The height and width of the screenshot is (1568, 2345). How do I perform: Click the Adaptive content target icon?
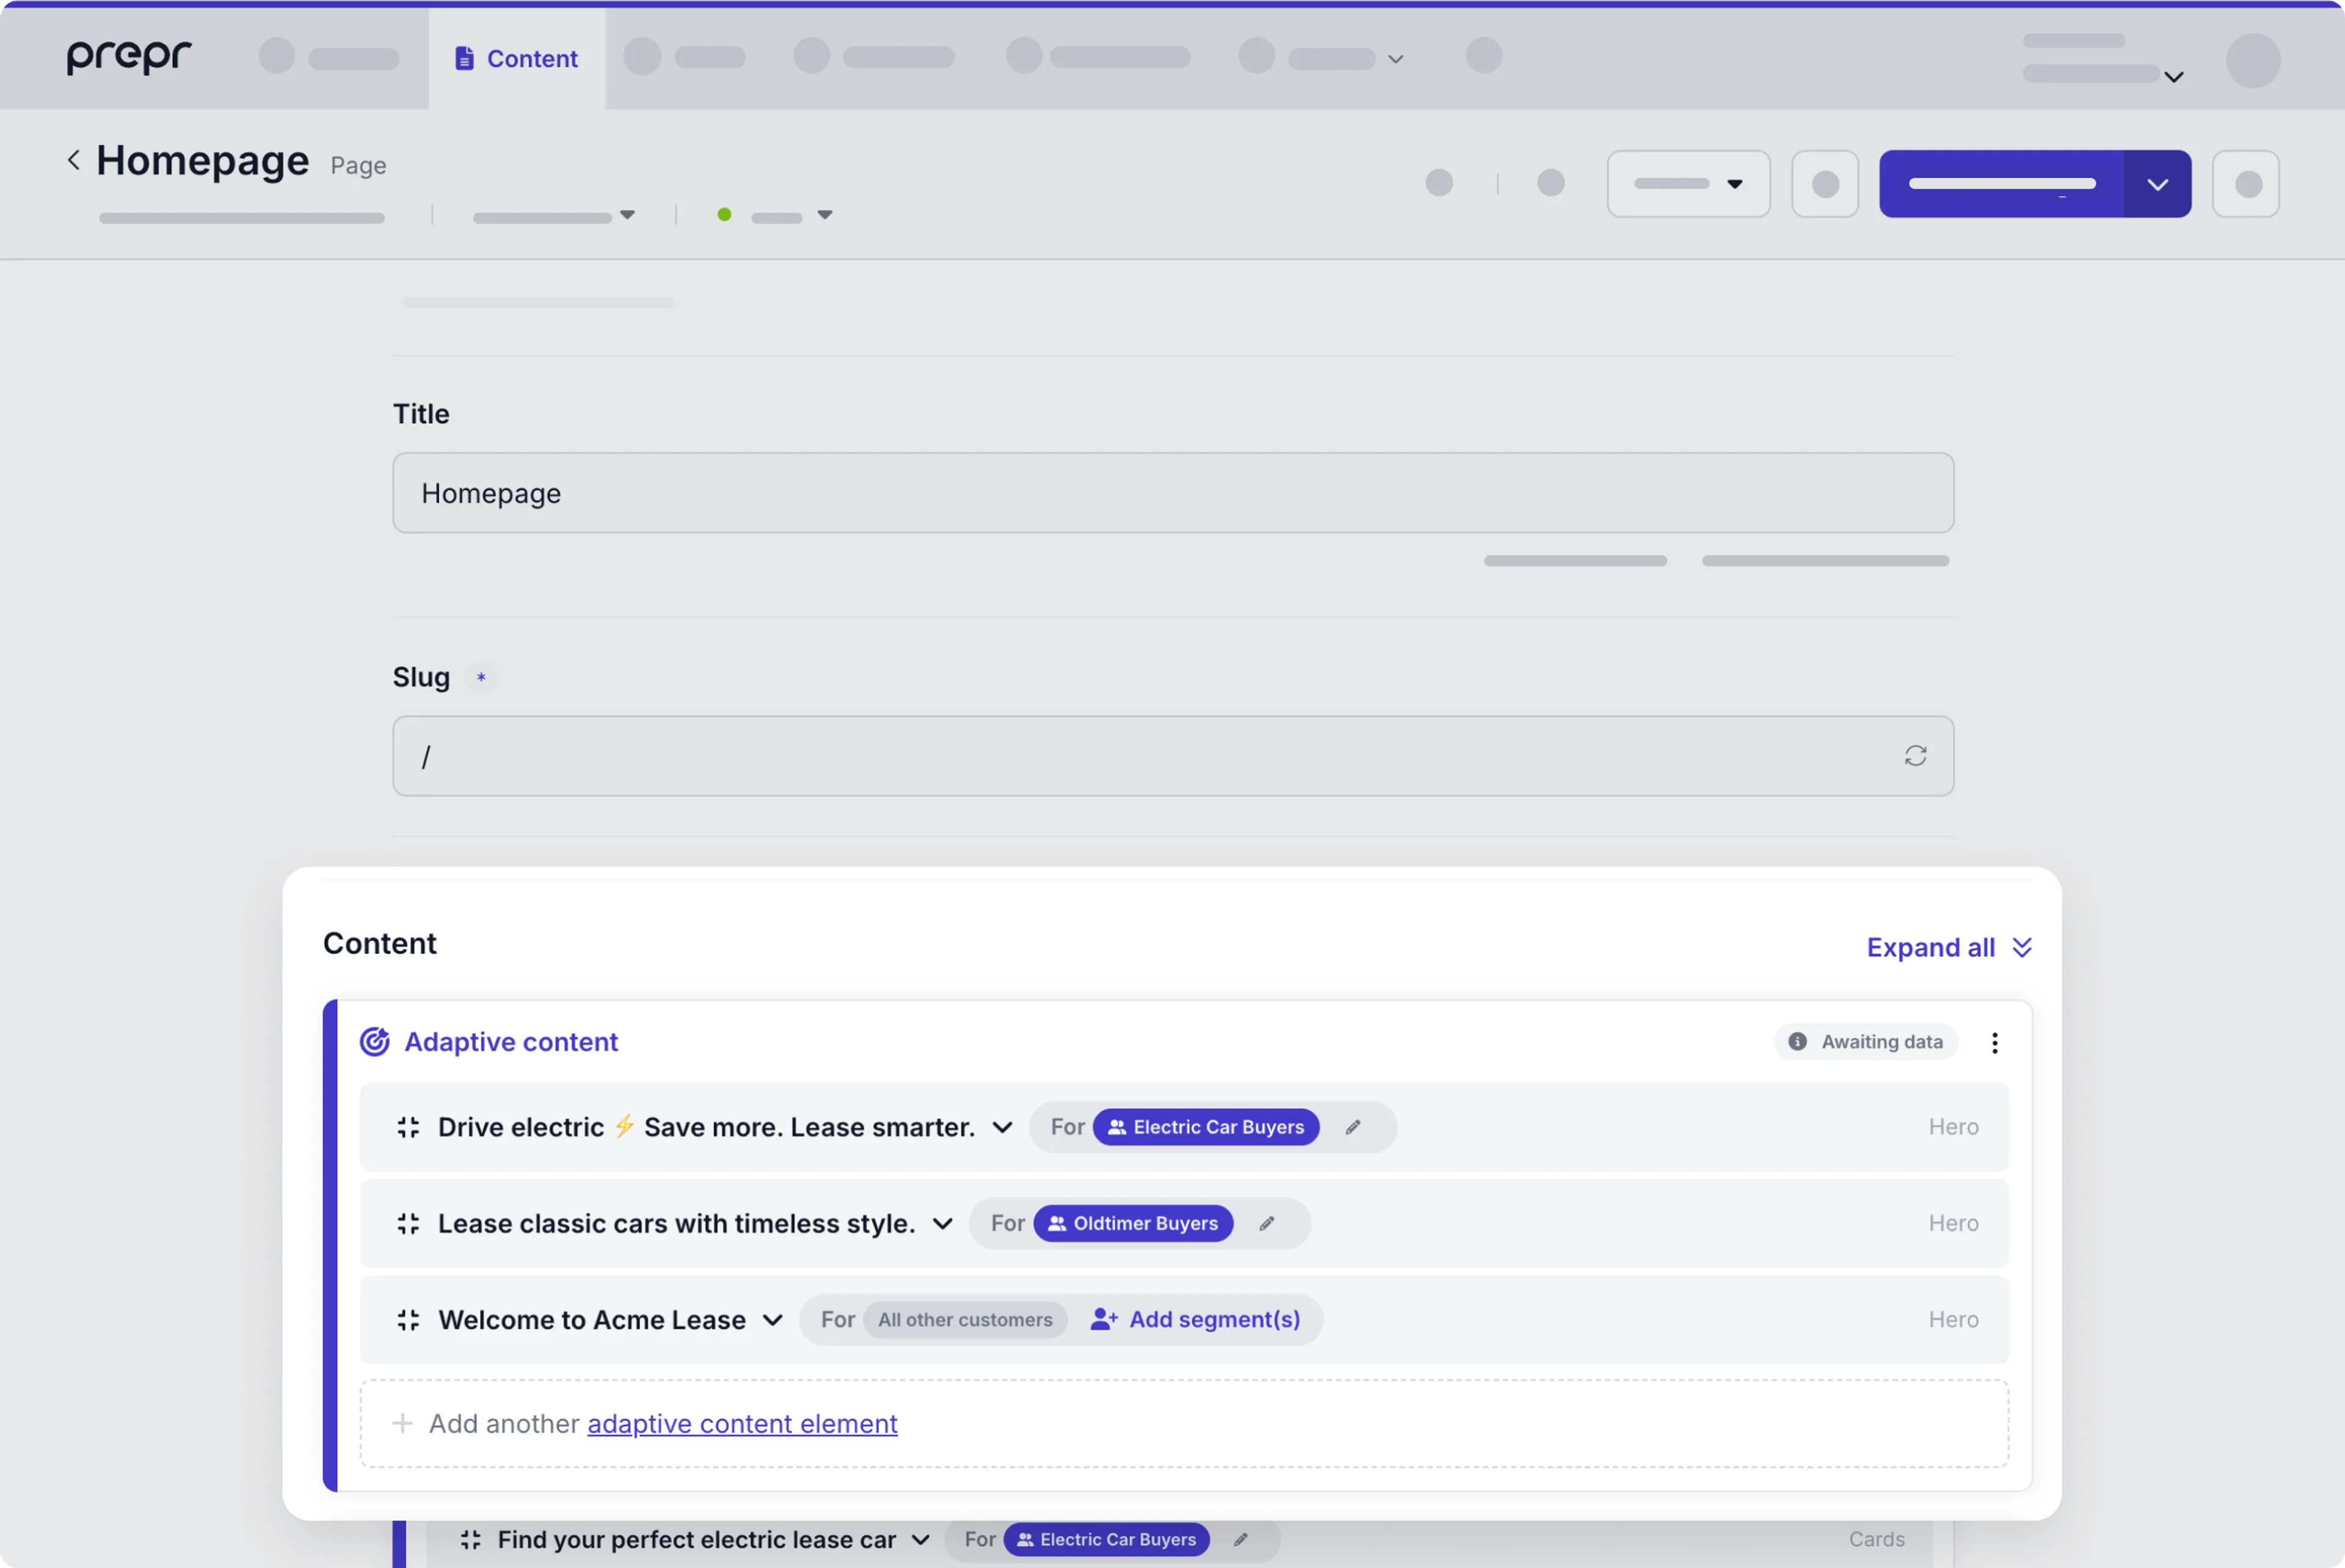374,1041
